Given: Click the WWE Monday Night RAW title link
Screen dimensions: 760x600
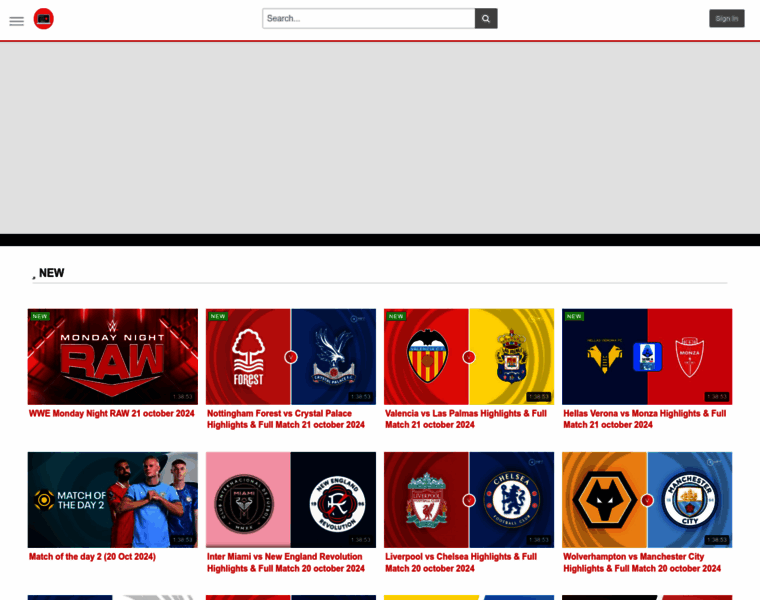Looking at the screenshot, I should click(111, 413).
